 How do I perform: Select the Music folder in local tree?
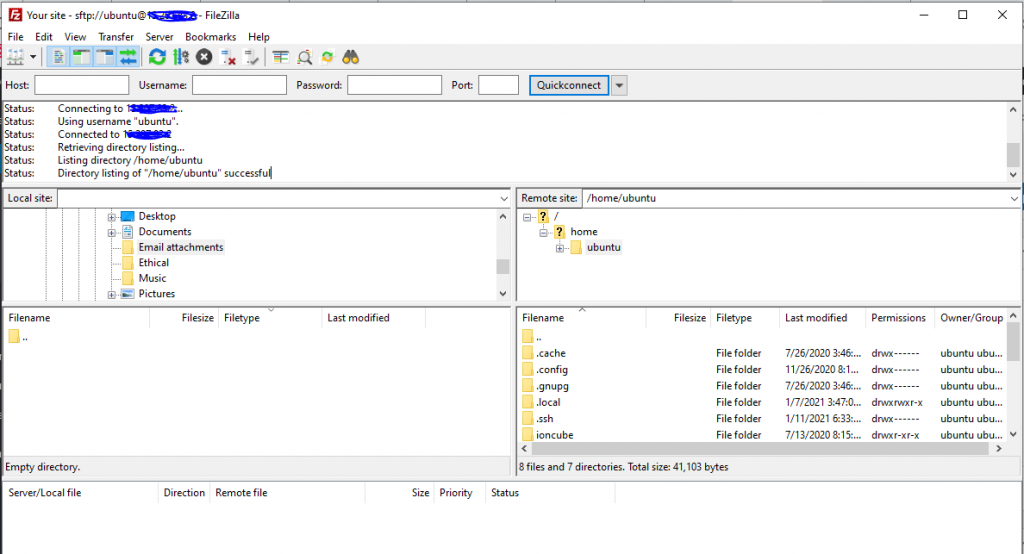pos(152,278)
